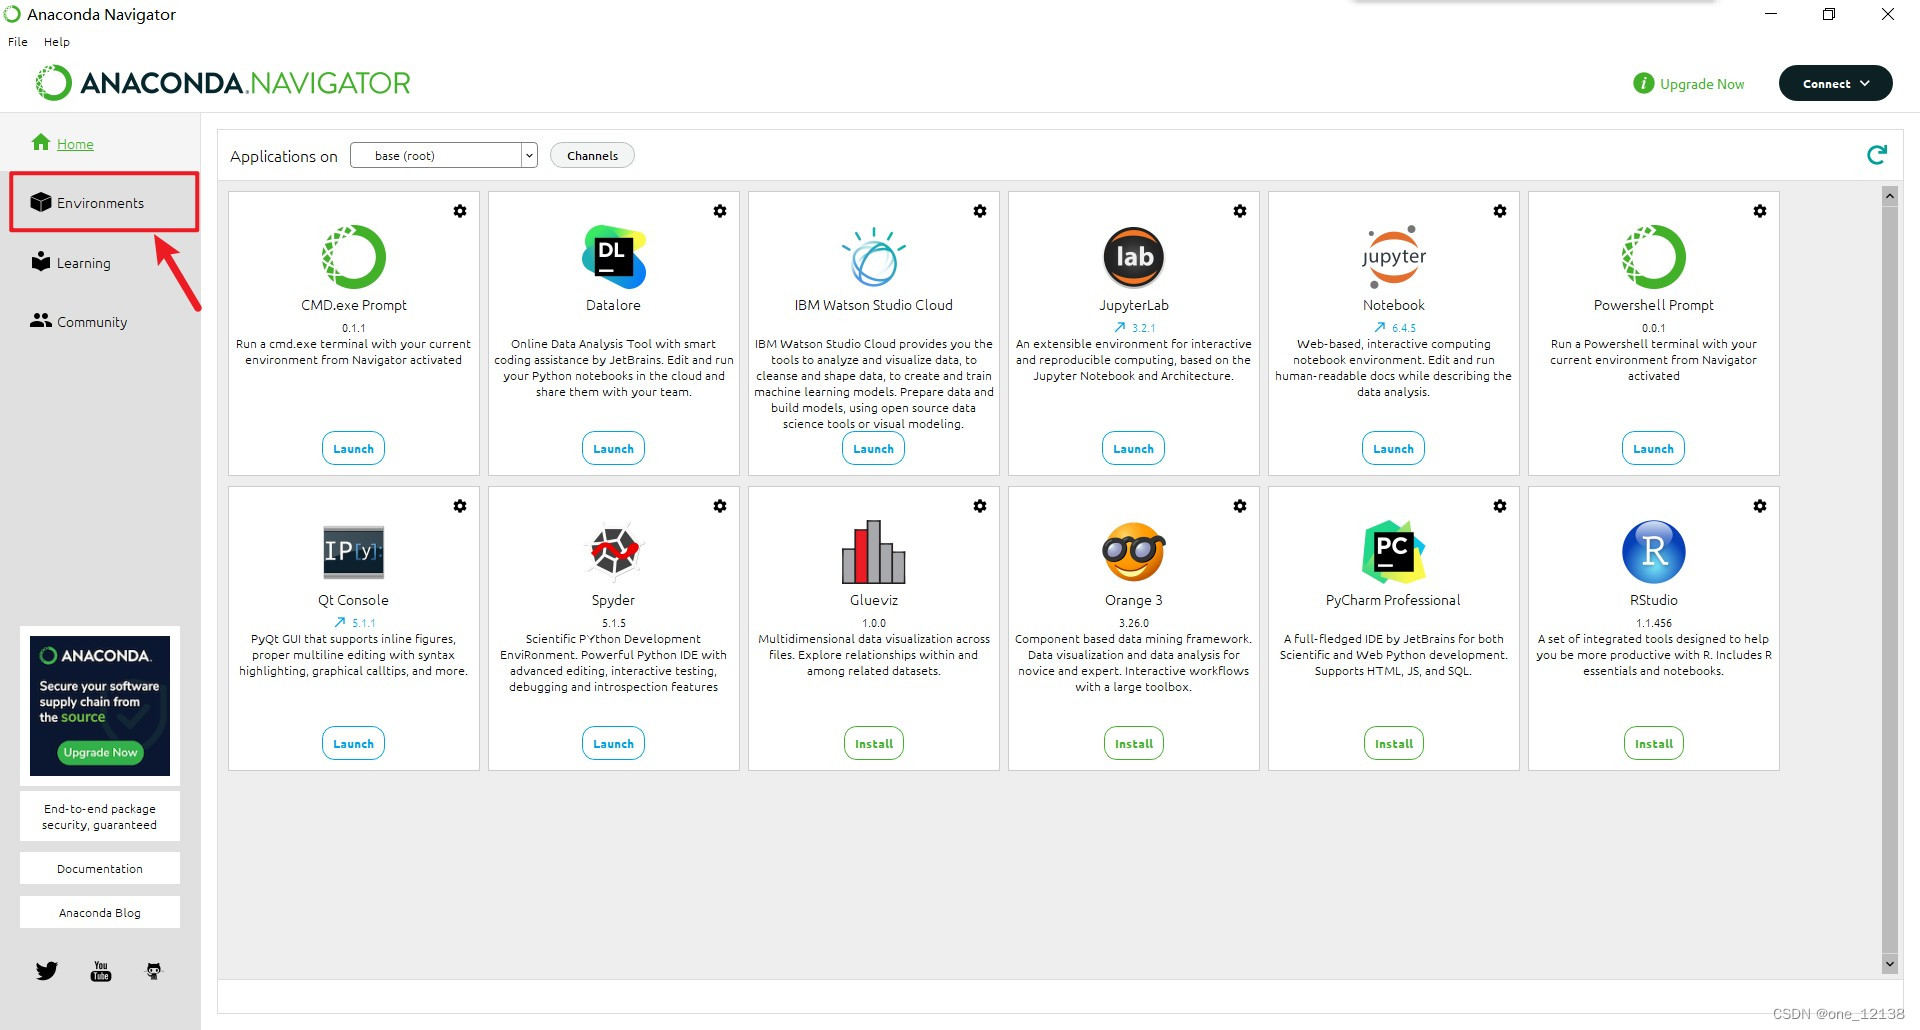Open Anaconda Twitter page icon
Viewport: 1920px width, 1030px height.
tap(47, 971)
